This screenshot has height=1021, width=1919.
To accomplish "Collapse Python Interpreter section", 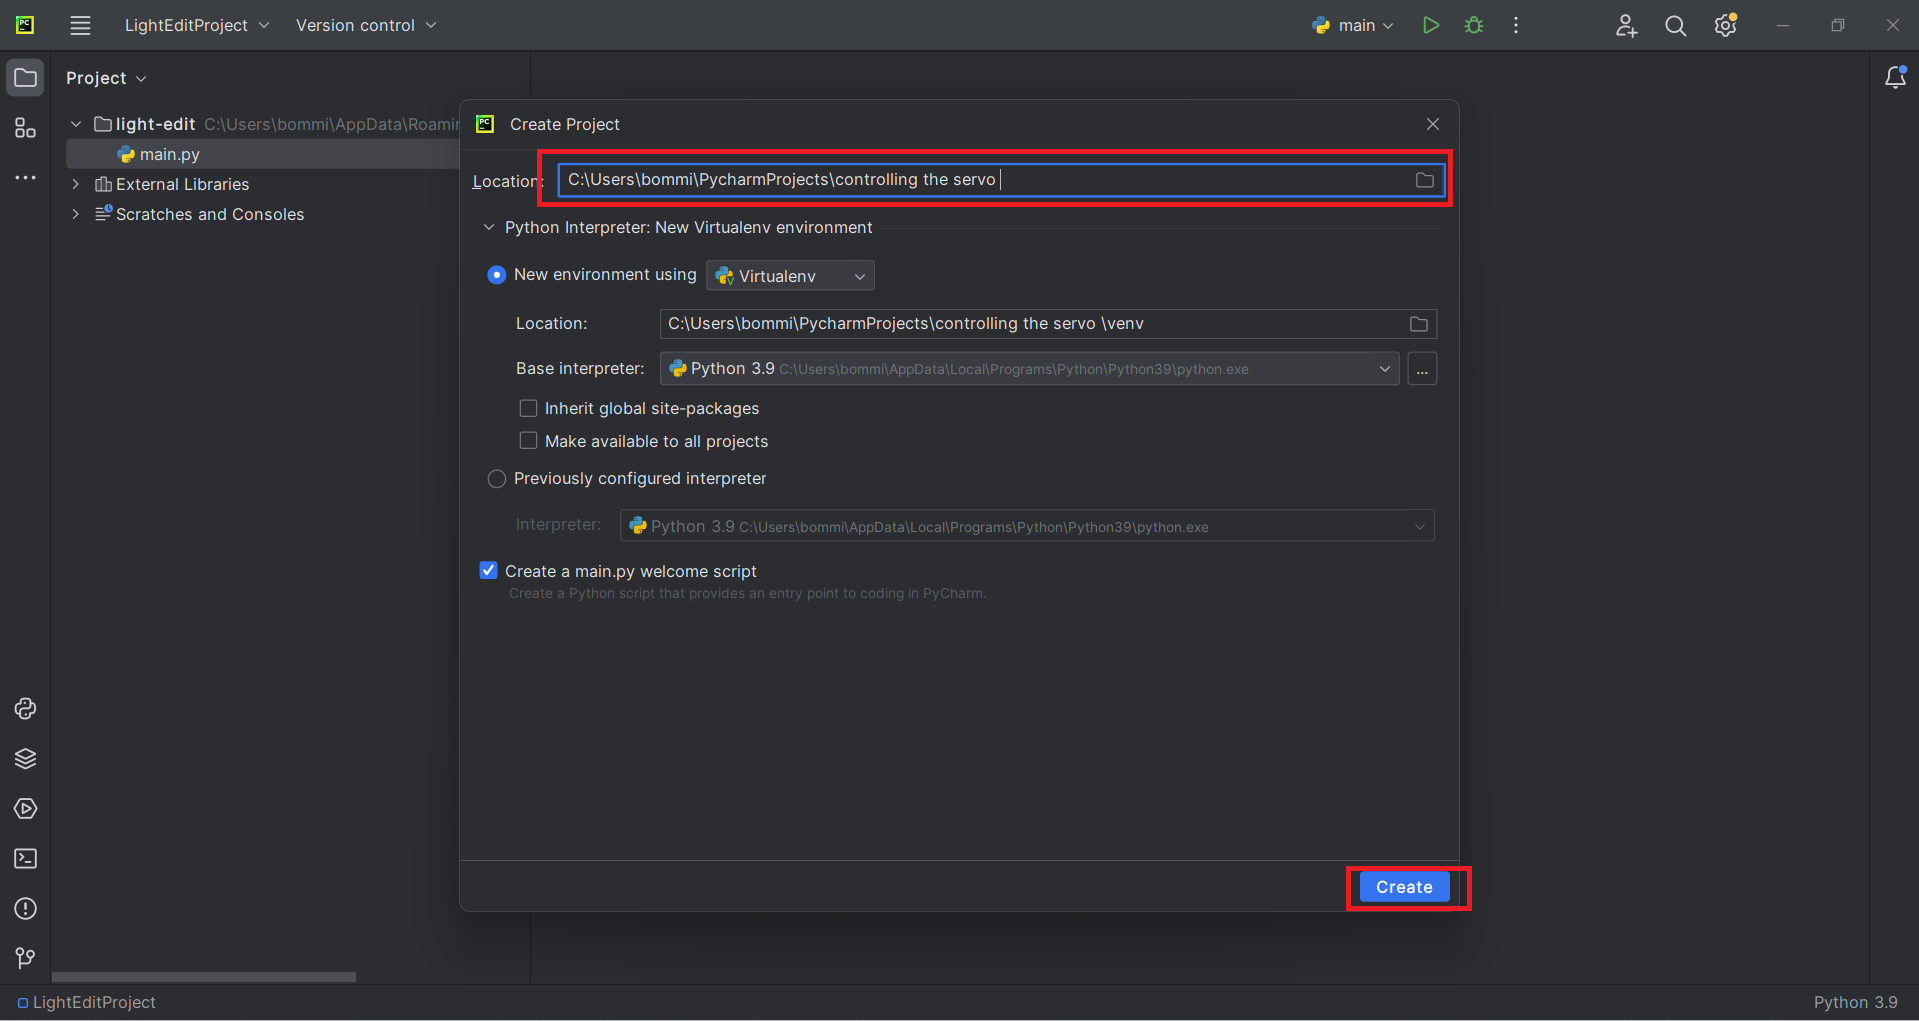I will (488, 228).
